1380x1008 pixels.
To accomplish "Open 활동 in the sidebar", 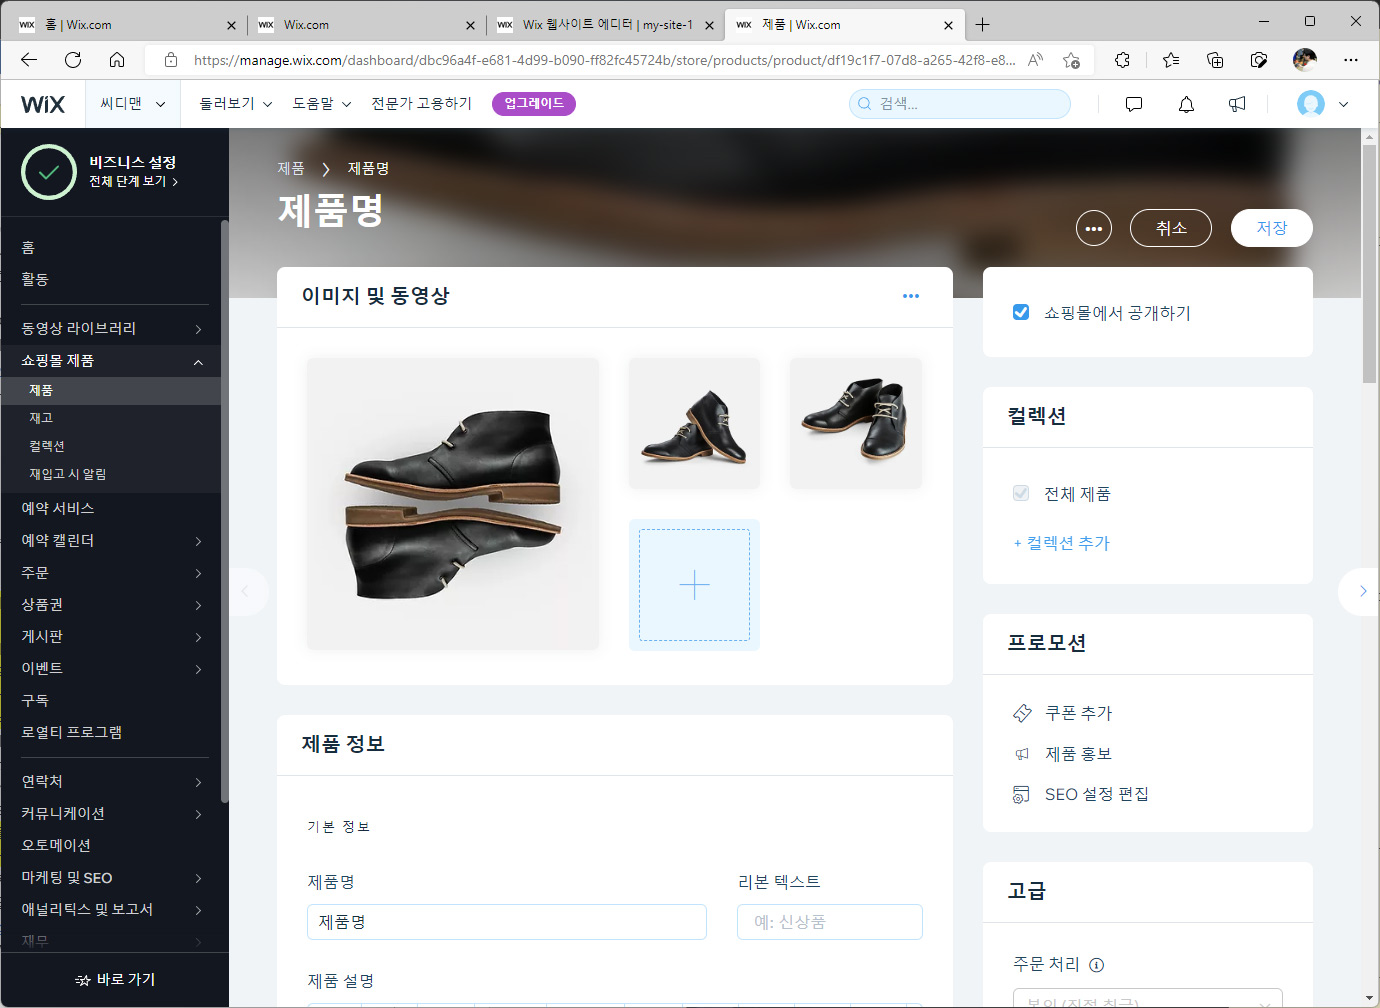I will pyautogui.click(x=35, y=279).
